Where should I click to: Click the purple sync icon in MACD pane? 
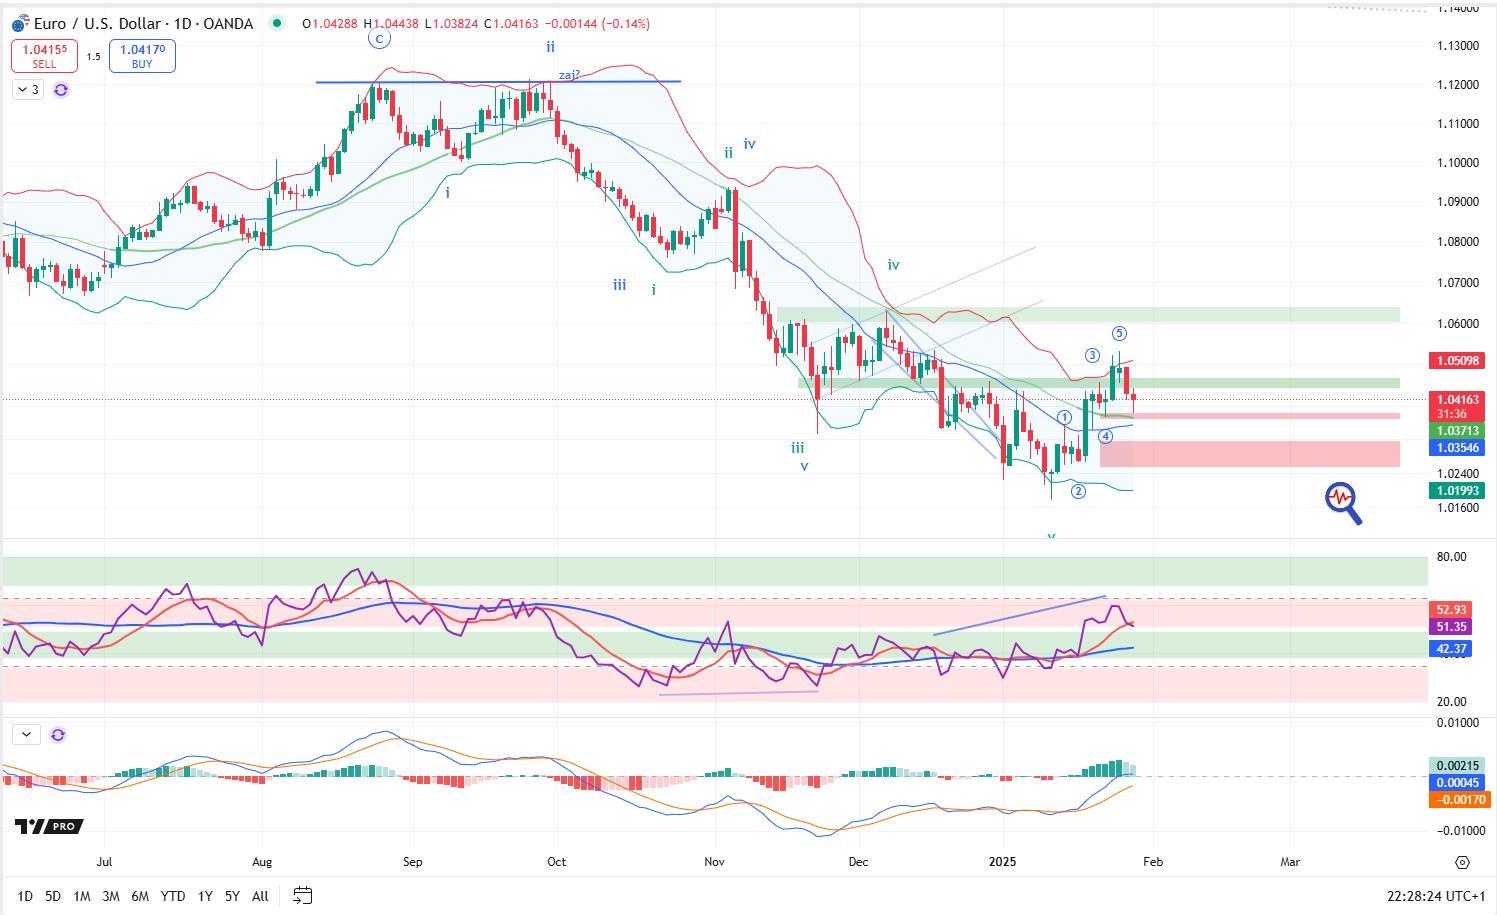pyautogui.click(x=58, y=735)
